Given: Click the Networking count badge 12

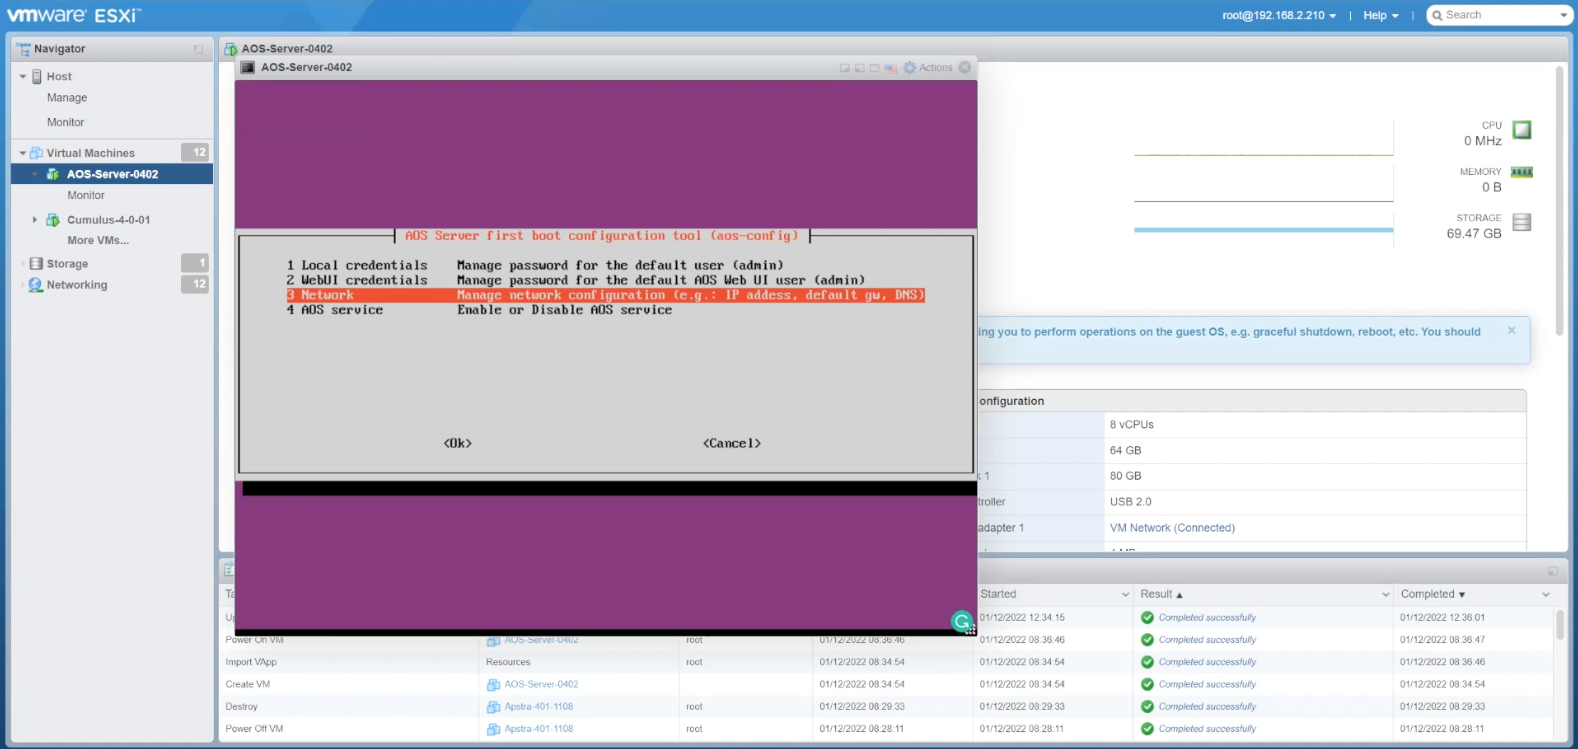Looking at the screenshot, I should click(195, 284).
